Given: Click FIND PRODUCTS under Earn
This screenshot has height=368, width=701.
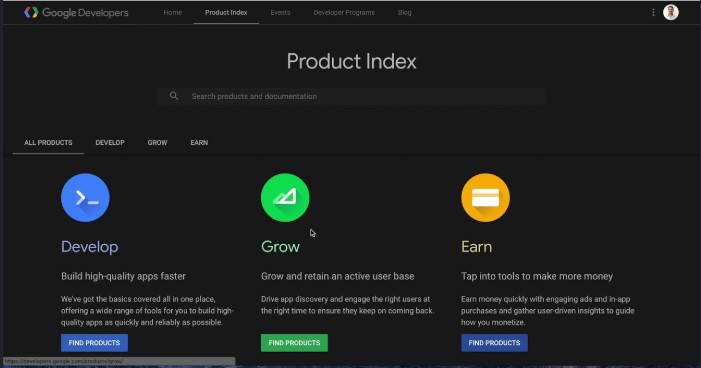Looking at the screenshot, I should (x=494, y=343).
